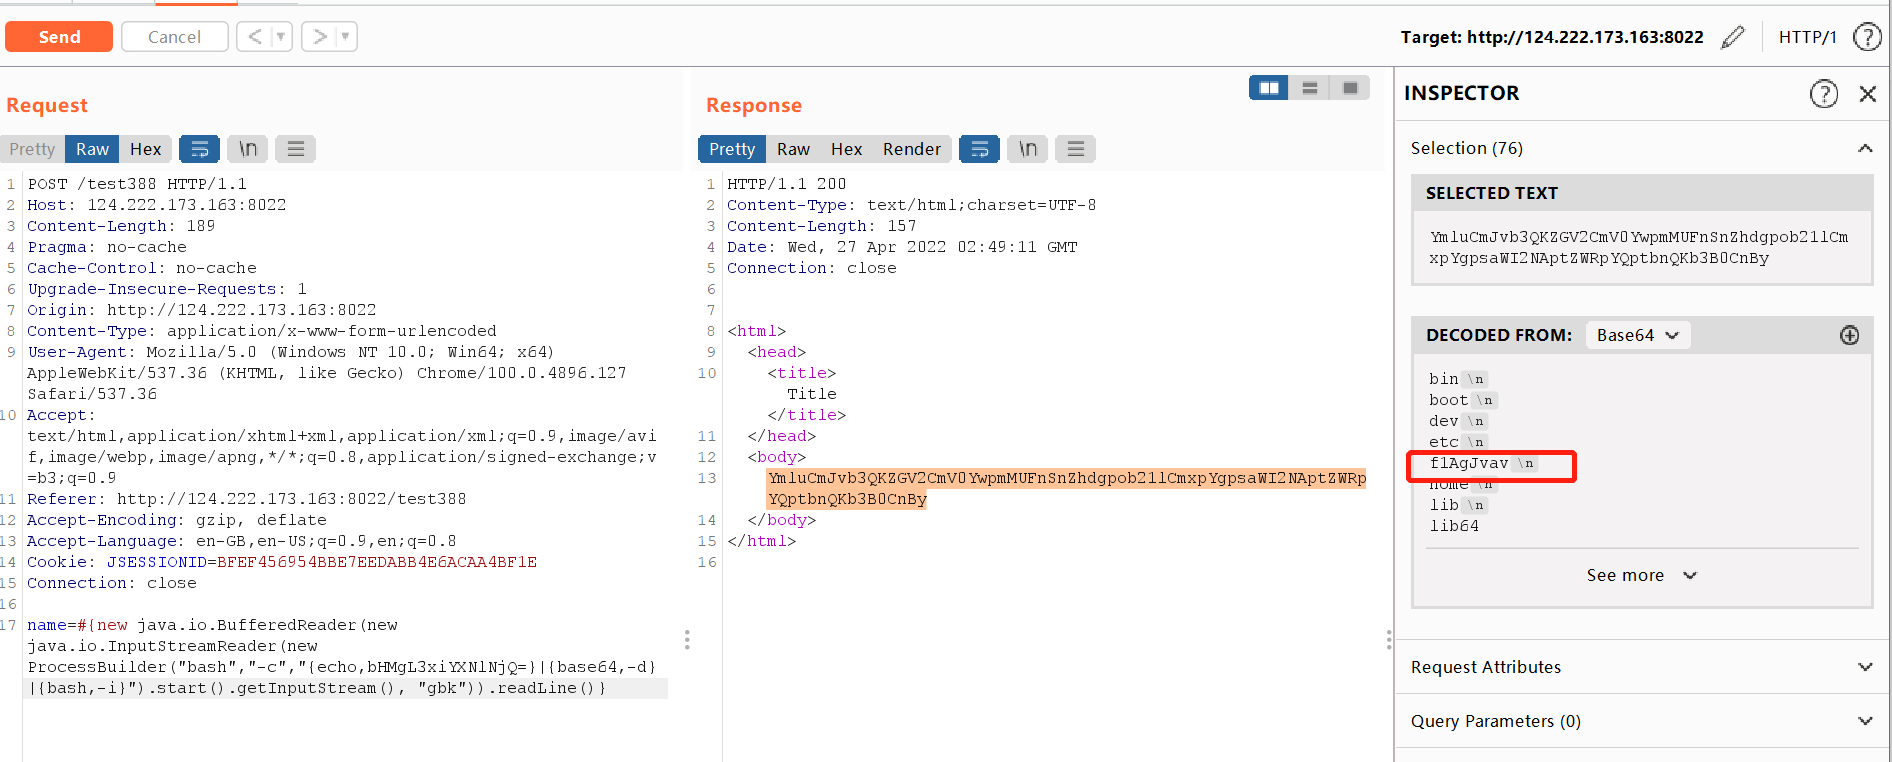This screenshot has height=762, width=1892.
Task: Click the SELECTED TEXT base64 box
Action: click(x=1642, y=248)
